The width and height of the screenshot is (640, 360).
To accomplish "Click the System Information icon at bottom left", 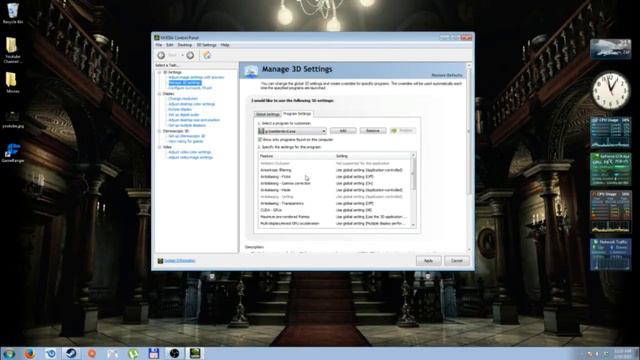I will pos(160,261).
